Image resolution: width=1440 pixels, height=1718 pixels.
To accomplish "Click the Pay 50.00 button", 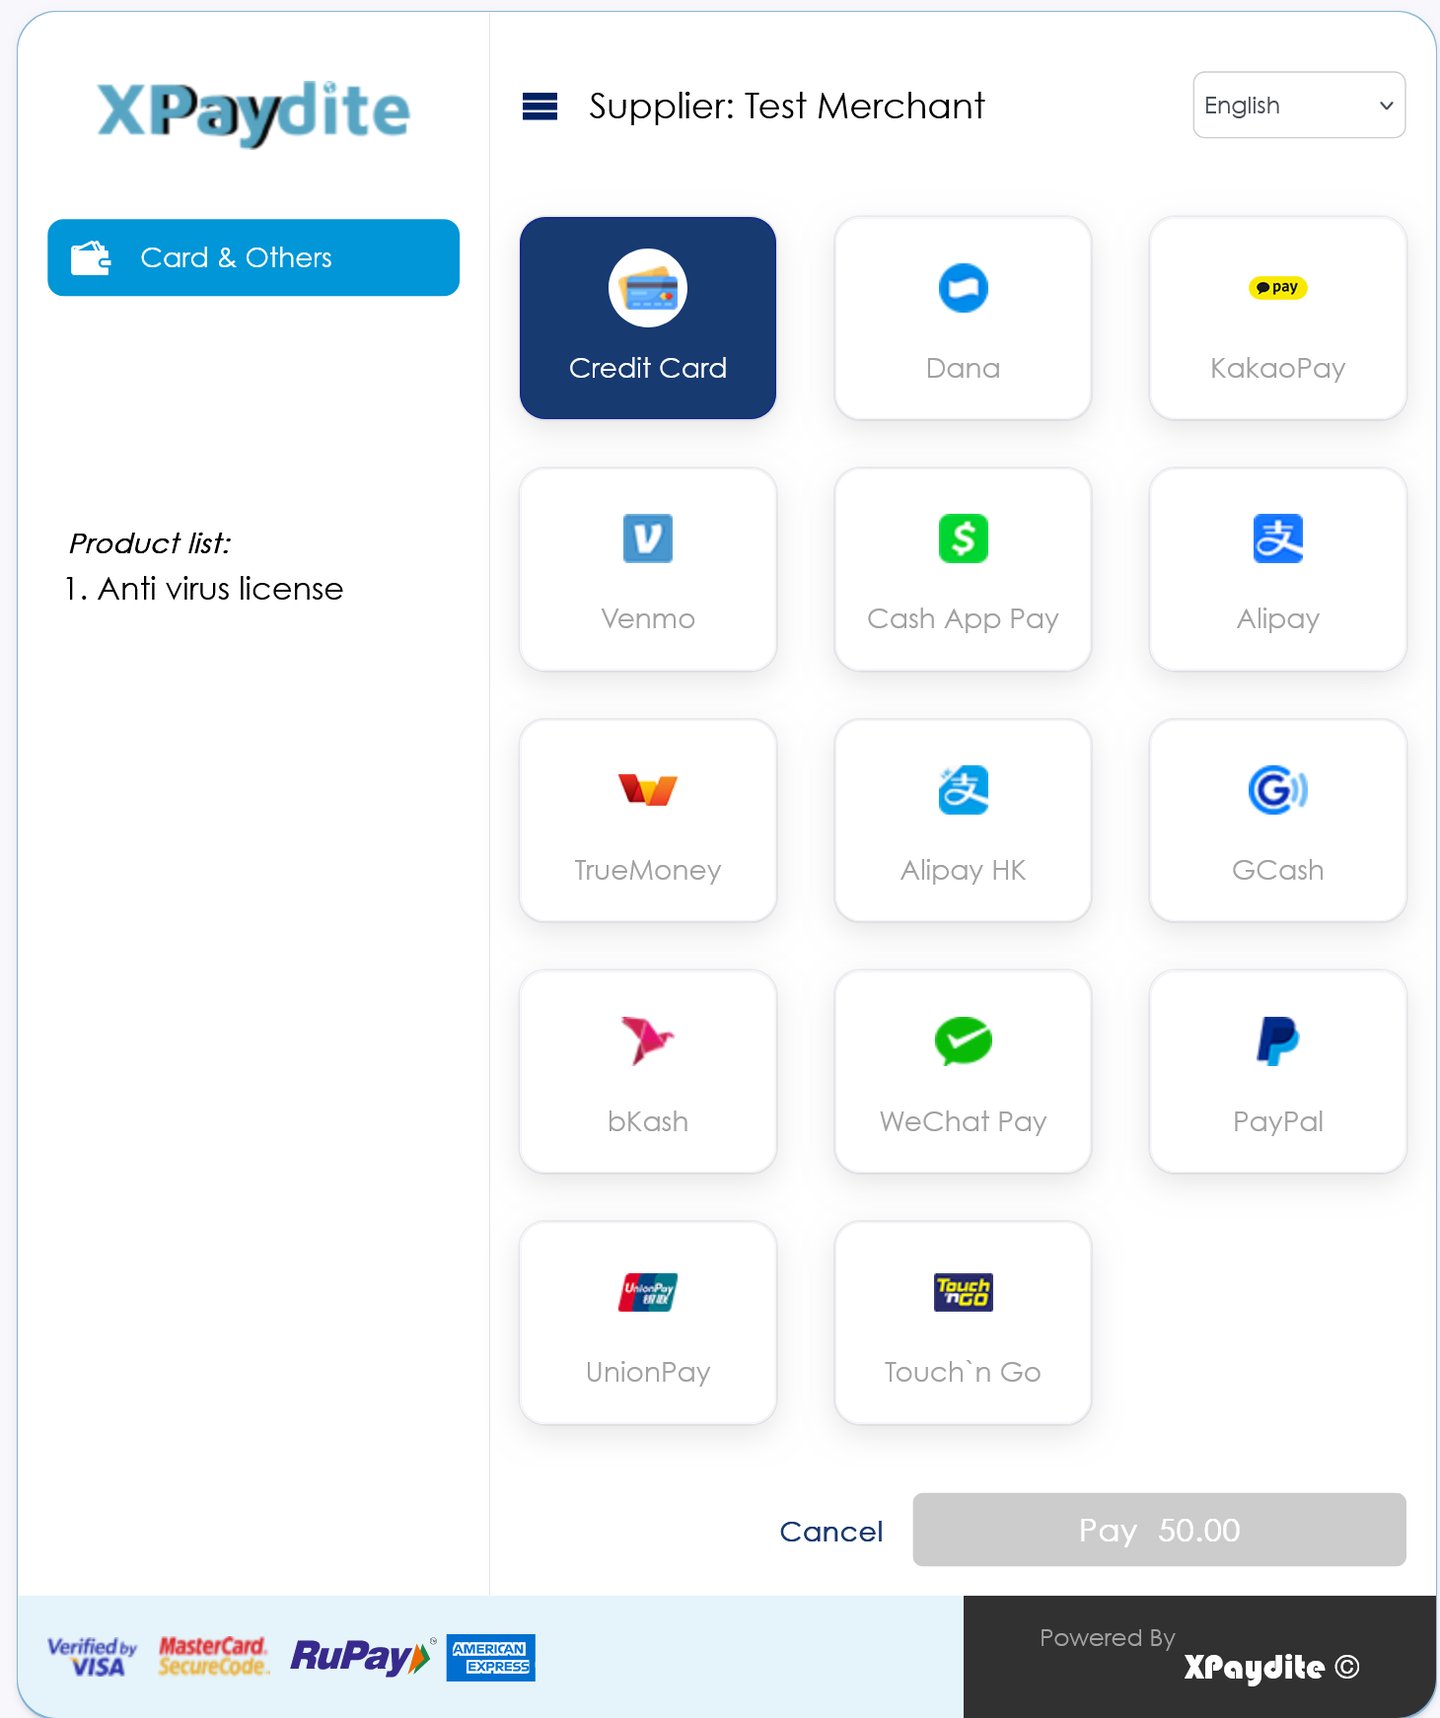I will [1159, 1529].
